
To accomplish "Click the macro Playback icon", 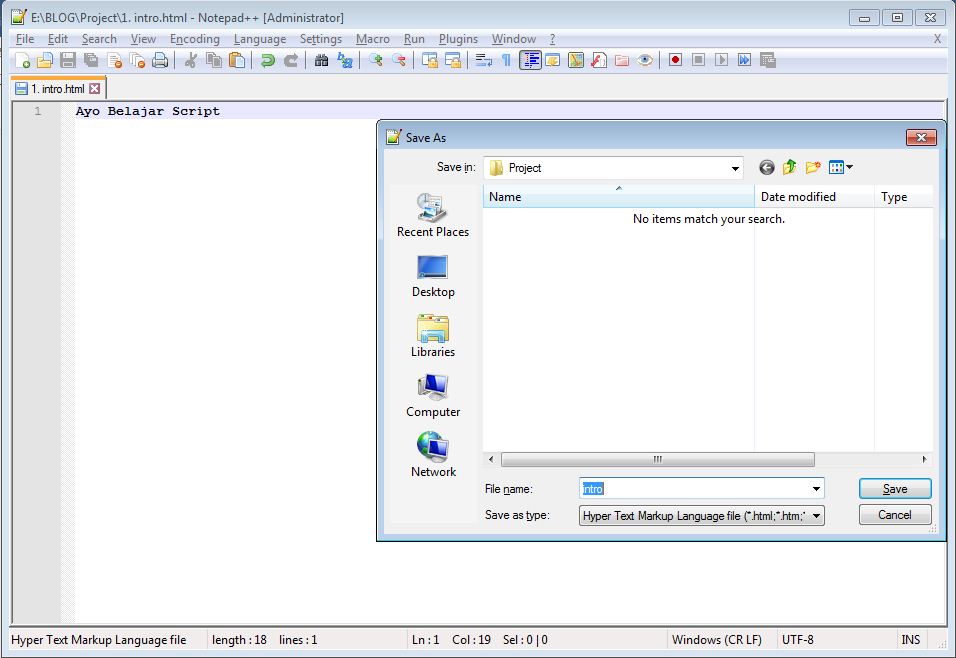I will point(721,60).
